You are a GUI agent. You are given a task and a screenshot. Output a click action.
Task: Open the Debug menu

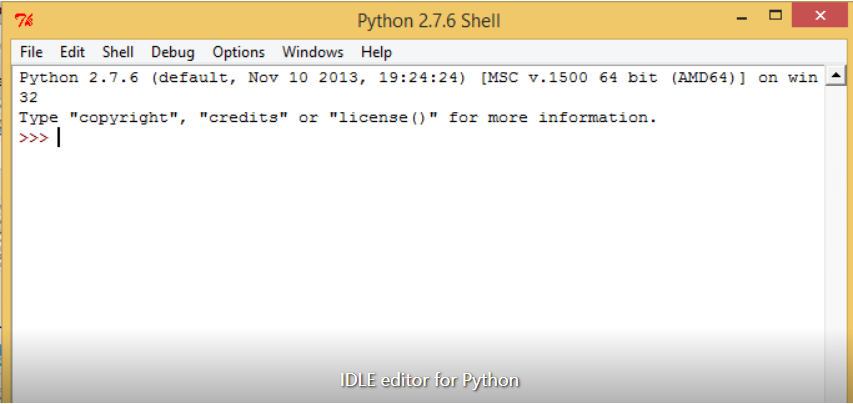pyautogui.click(x=173, y=52)
